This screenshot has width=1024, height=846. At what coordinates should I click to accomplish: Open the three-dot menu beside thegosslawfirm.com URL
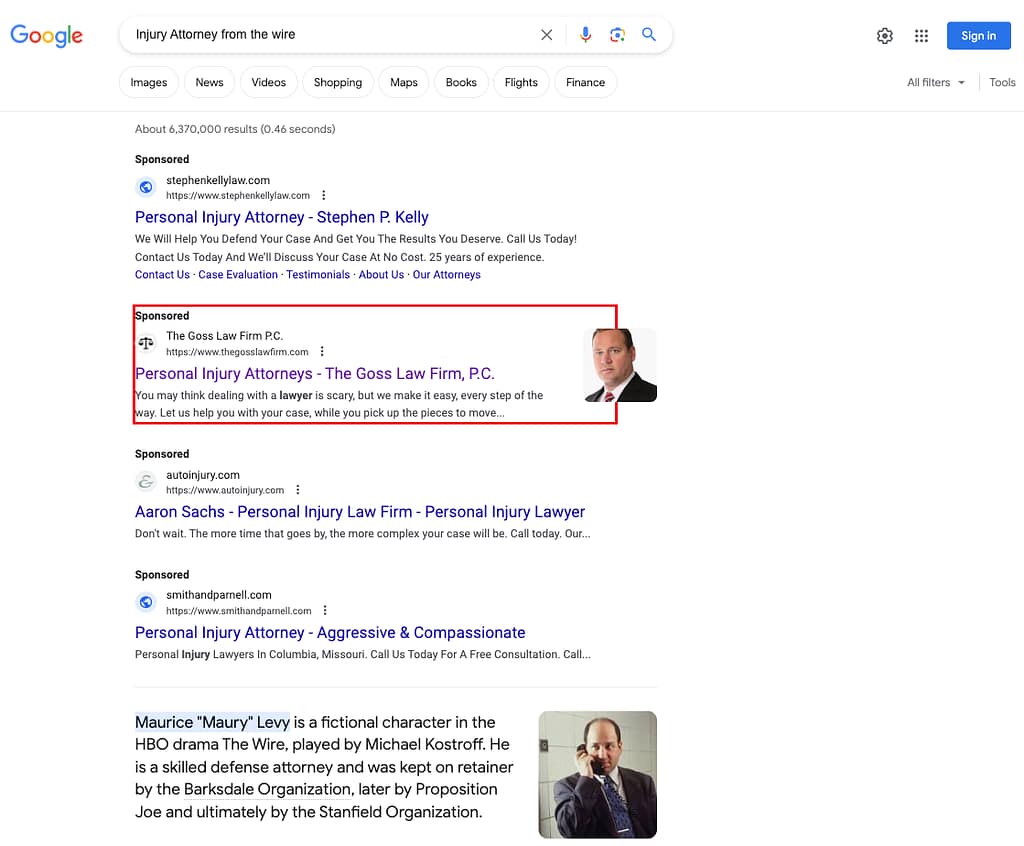click(x=322, y=351)
